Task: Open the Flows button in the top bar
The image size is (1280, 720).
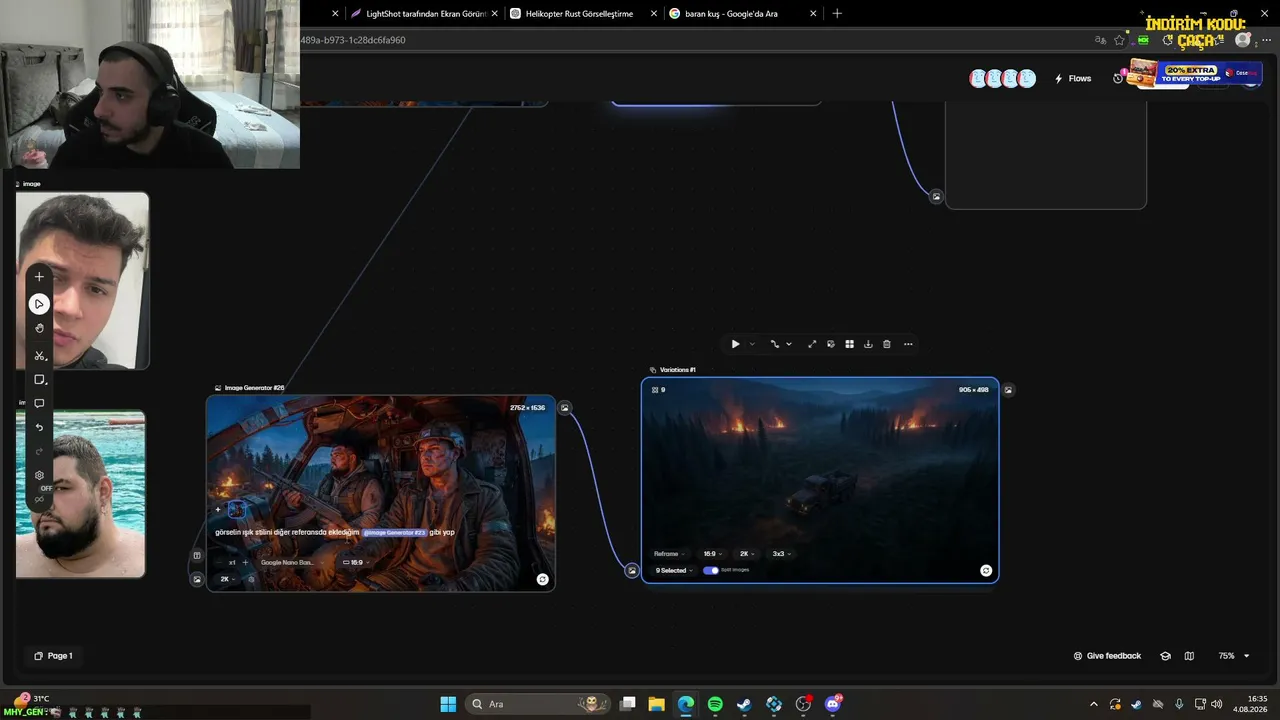Action: pos(1073,79)
